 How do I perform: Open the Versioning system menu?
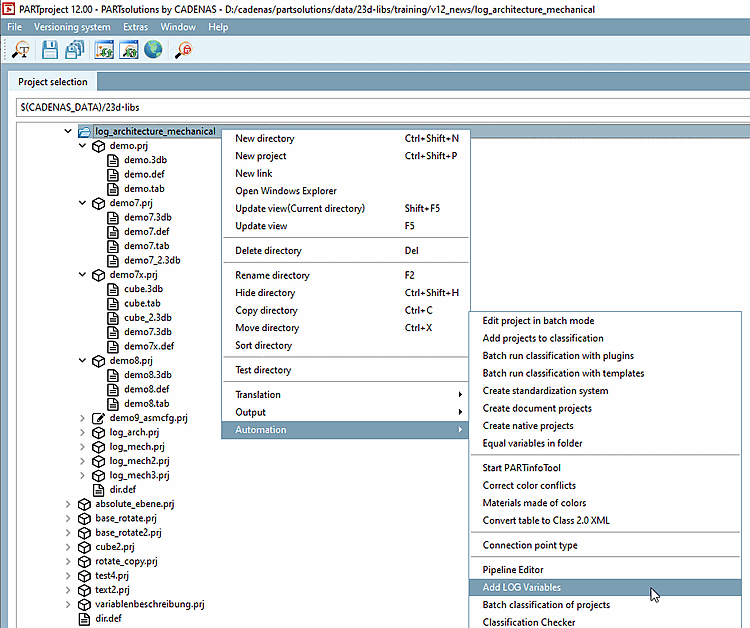(72, 27)
